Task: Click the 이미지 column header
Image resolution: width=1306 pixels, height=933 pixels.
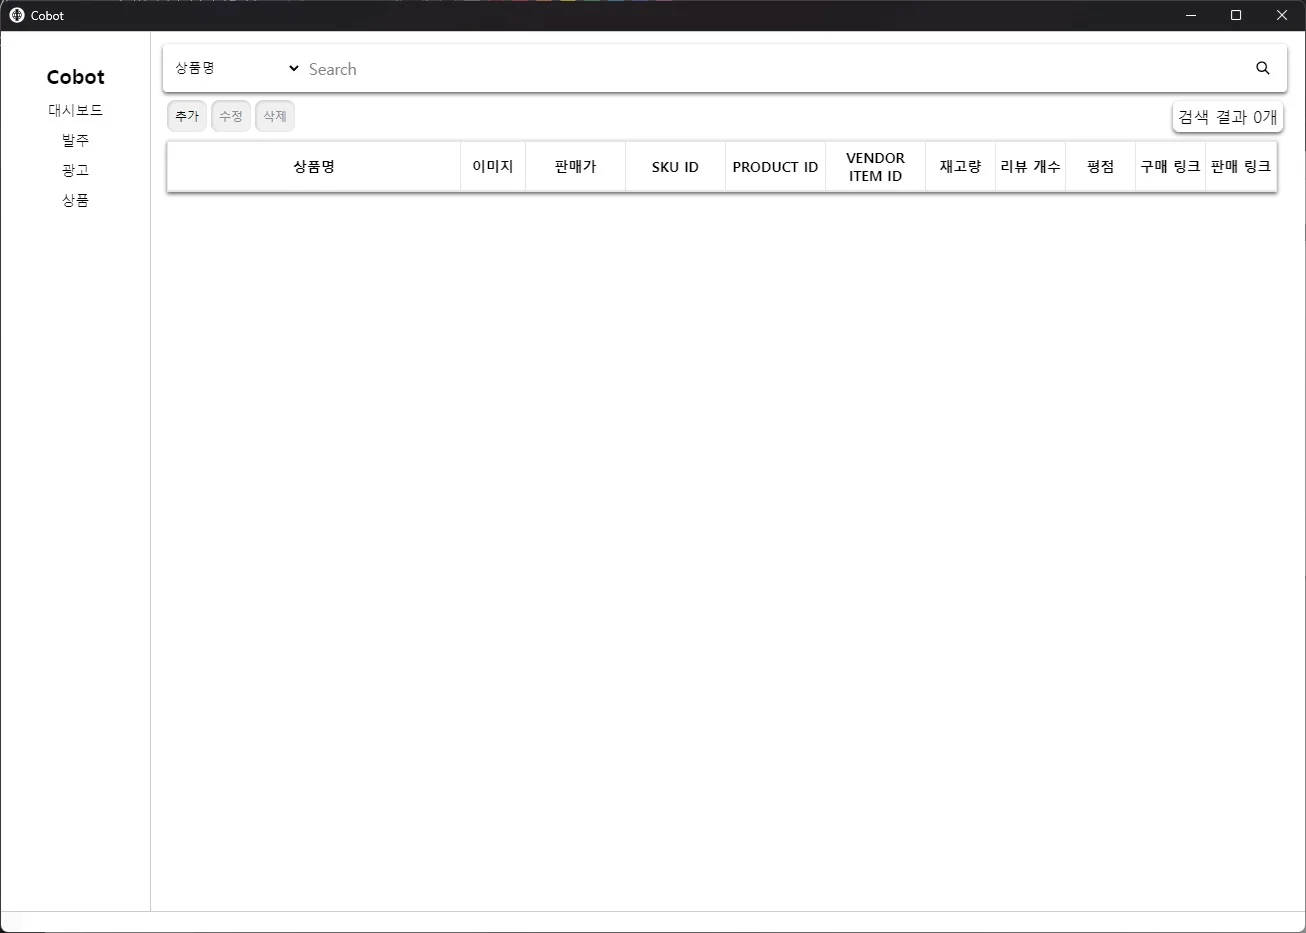Action: pyautogui.click(x=493, y=167)
